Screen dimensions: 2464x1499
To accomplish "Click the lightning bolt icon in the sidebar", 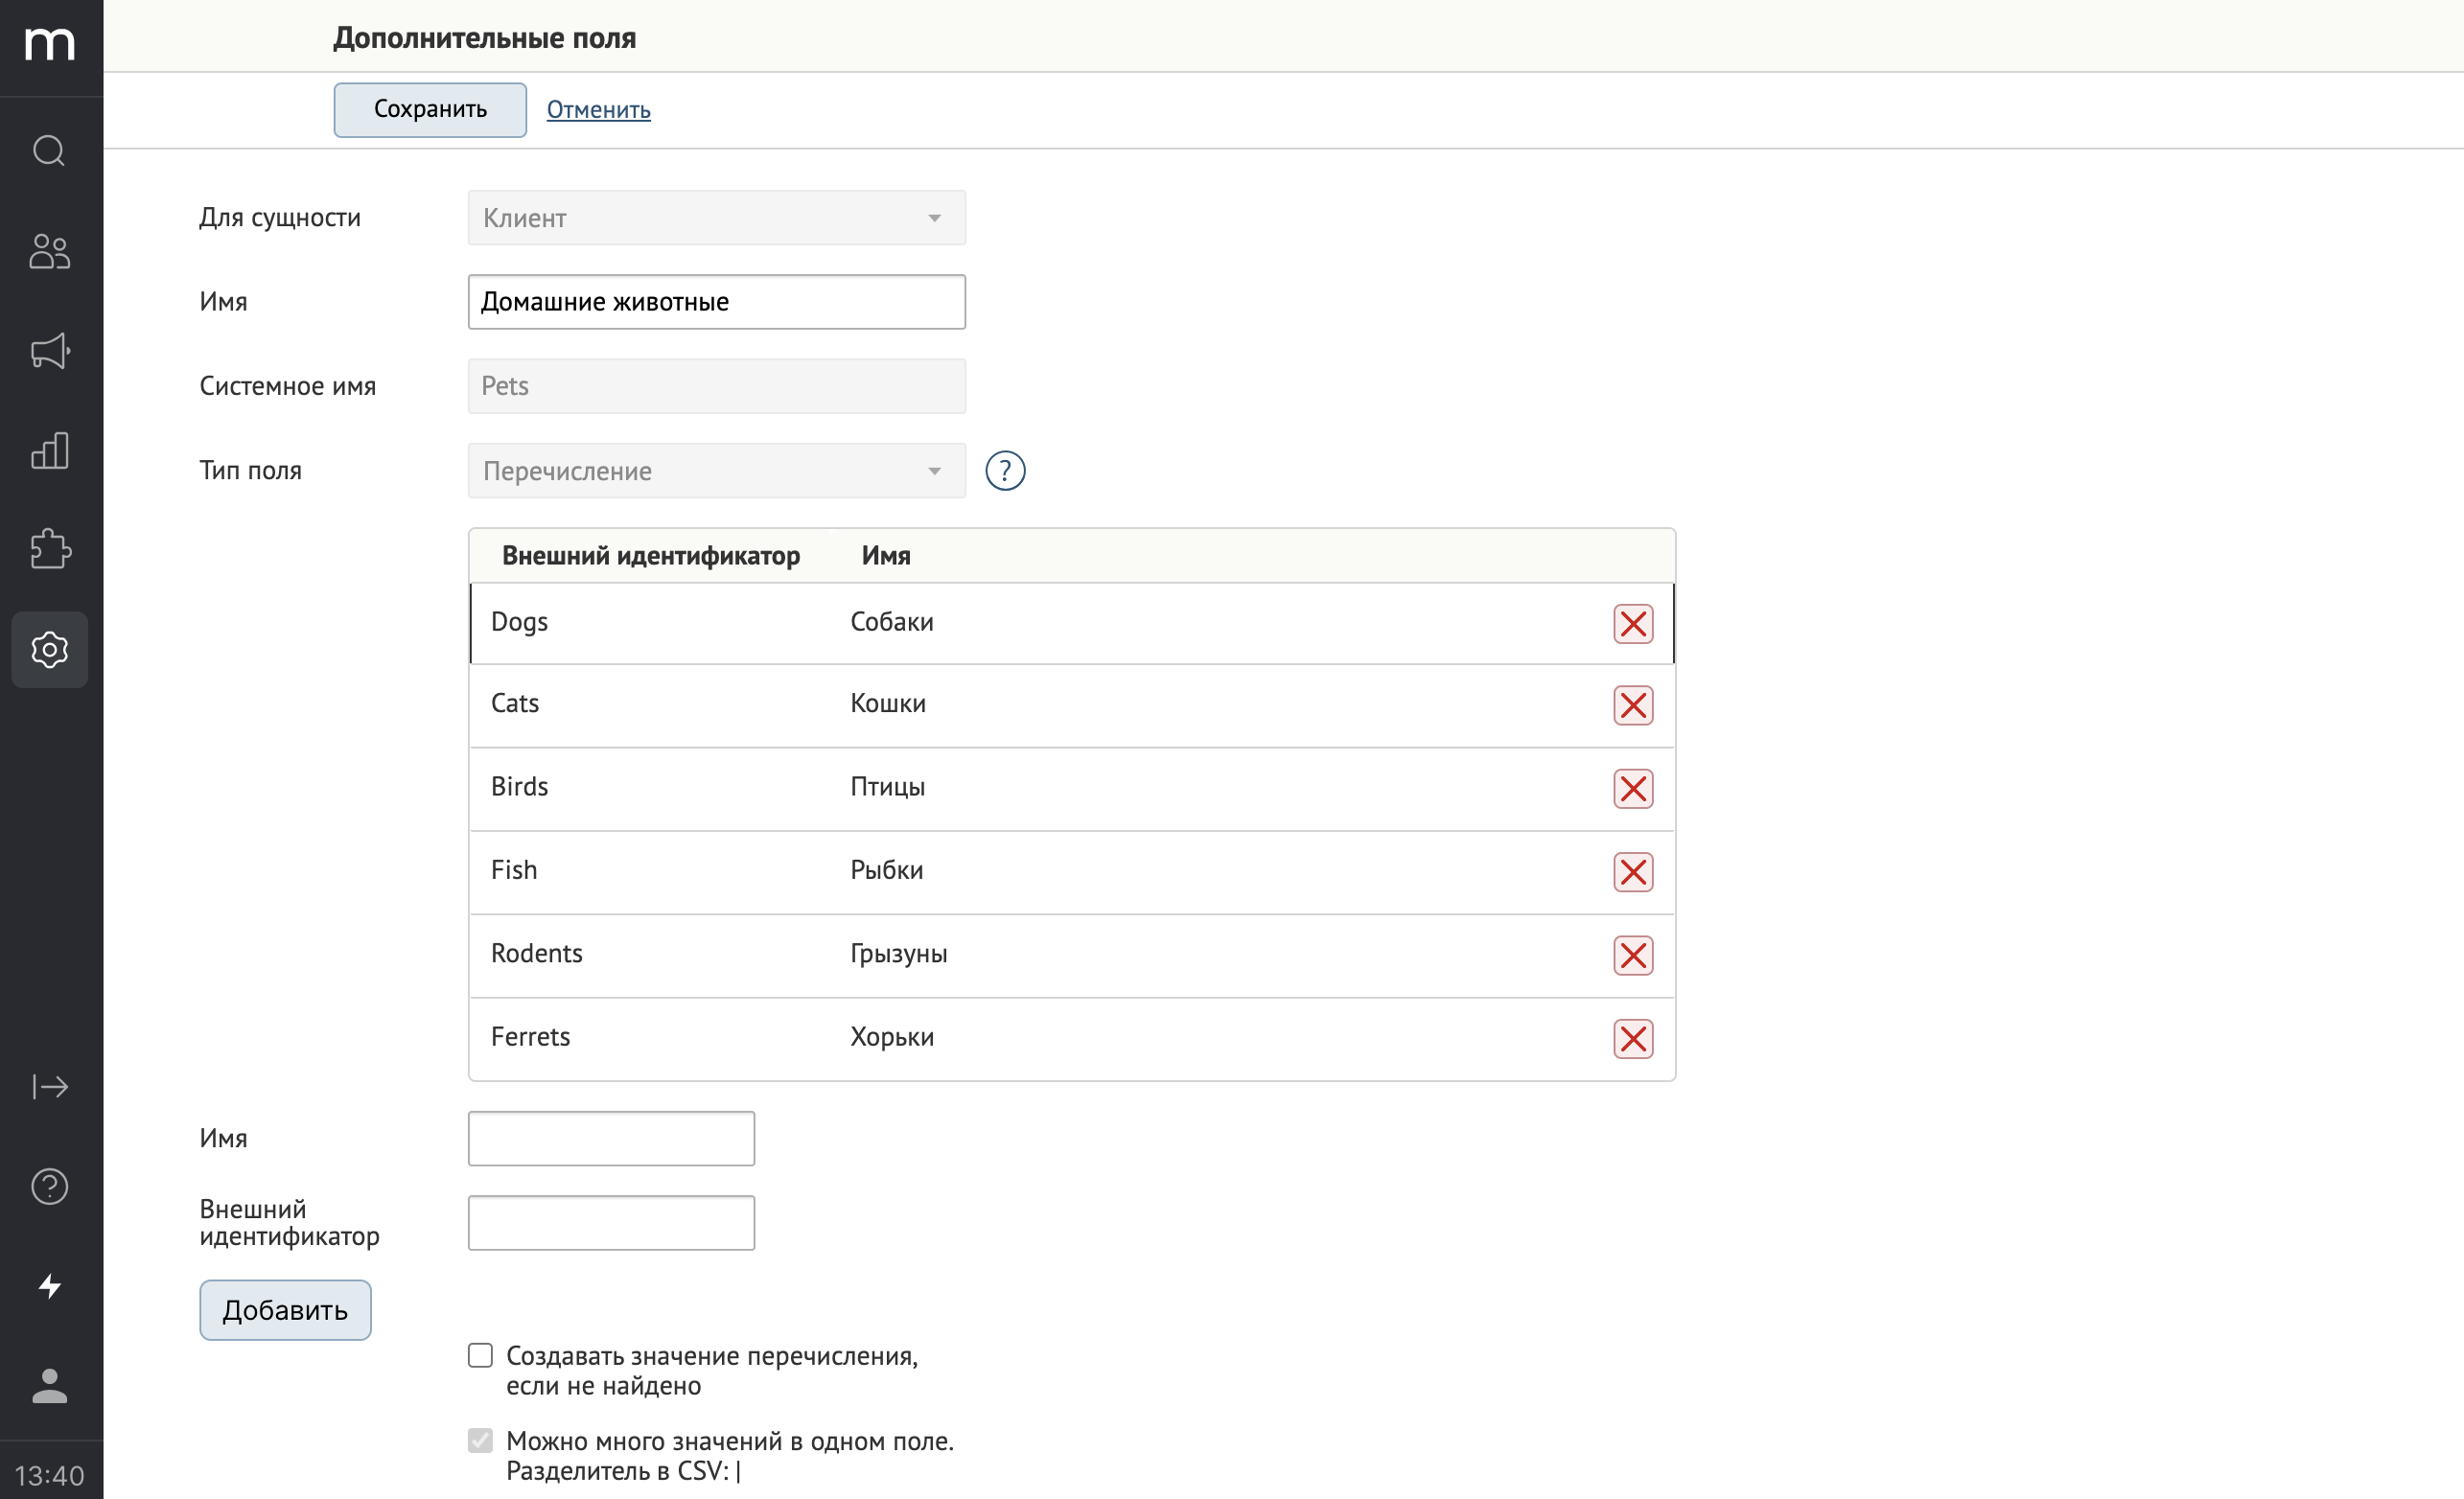I will (x=49, y=1287).
